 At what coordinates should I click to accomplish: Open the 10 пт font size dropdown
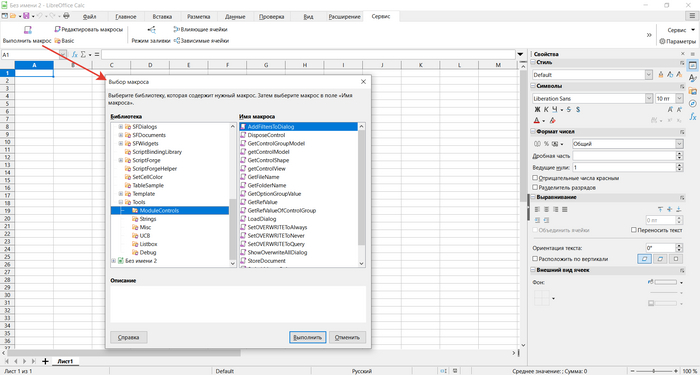[679, 98]
